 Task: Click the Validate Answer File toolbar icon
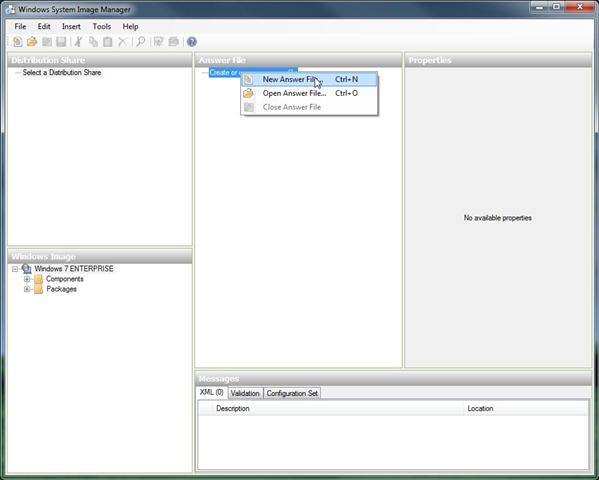(159, 42)
